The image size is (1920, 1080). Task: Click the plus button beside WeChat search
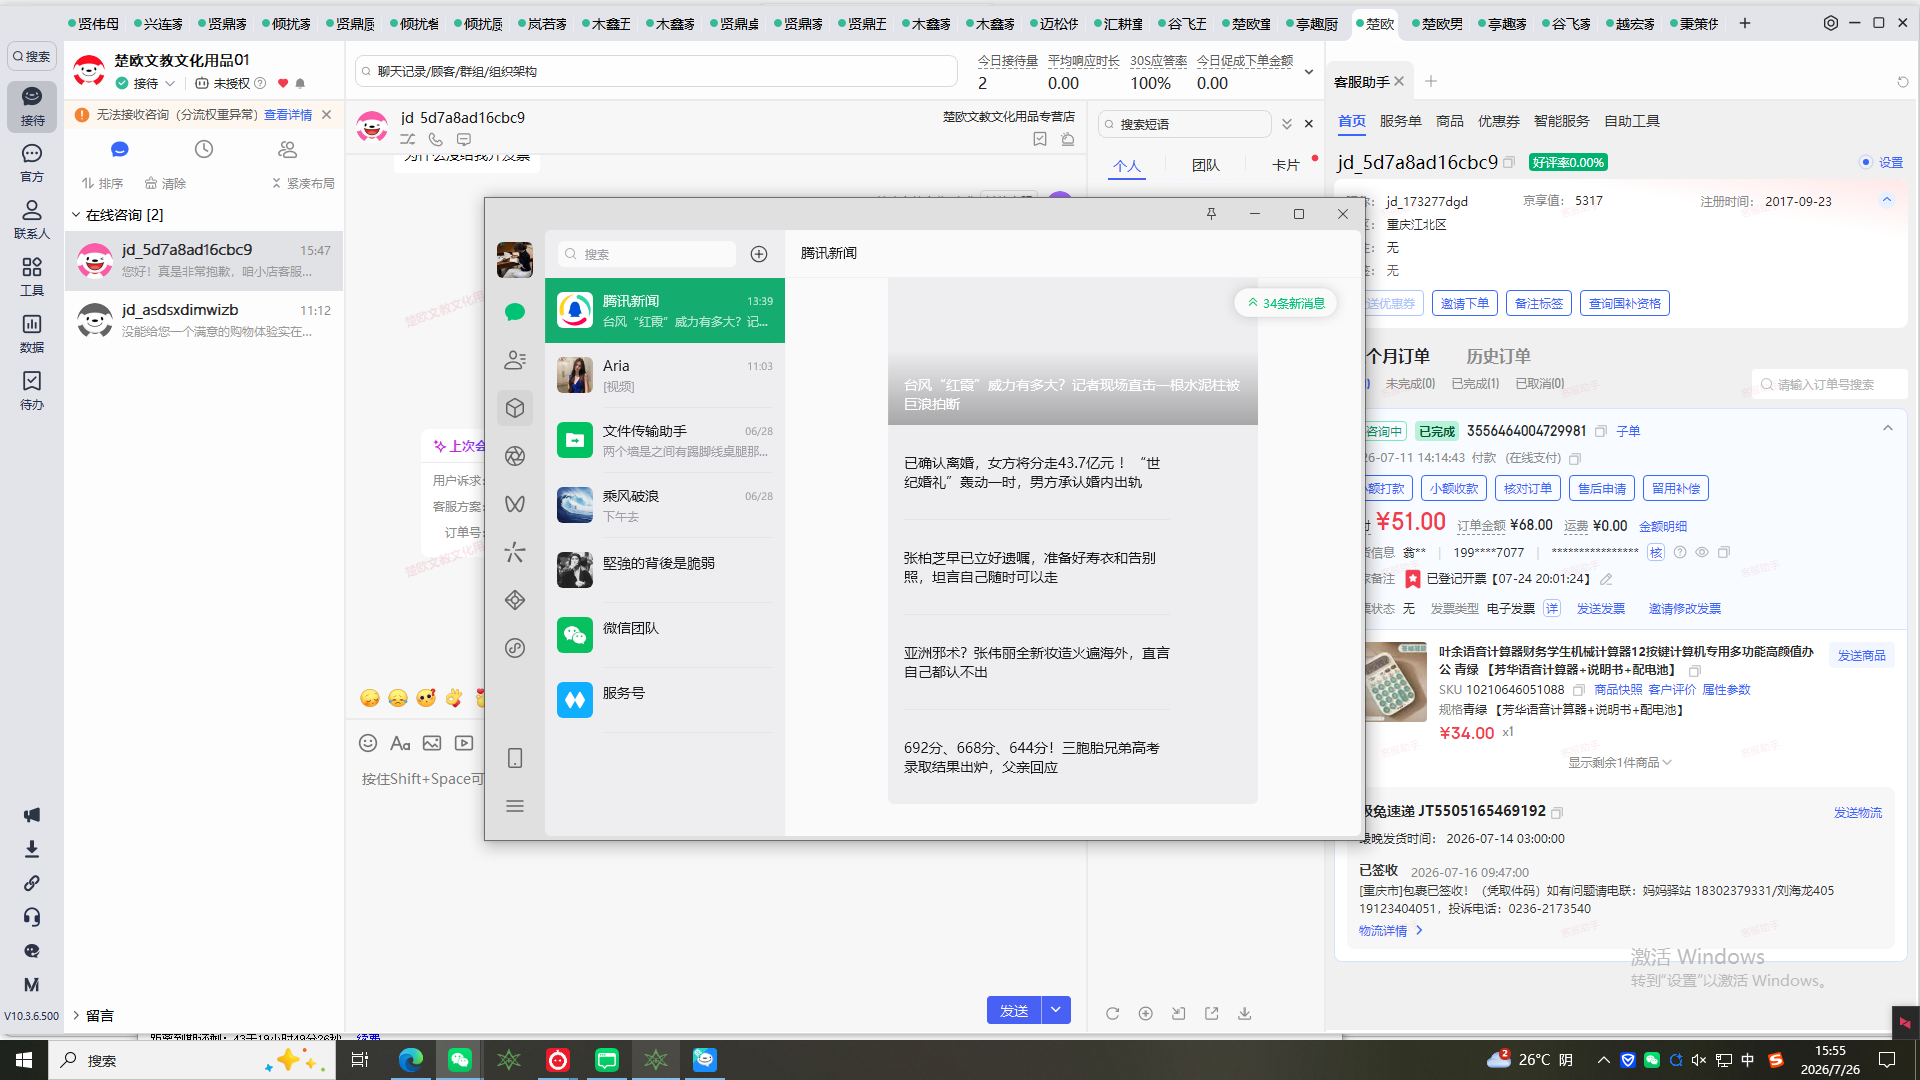pyautogui.click(x=759, y=254)
